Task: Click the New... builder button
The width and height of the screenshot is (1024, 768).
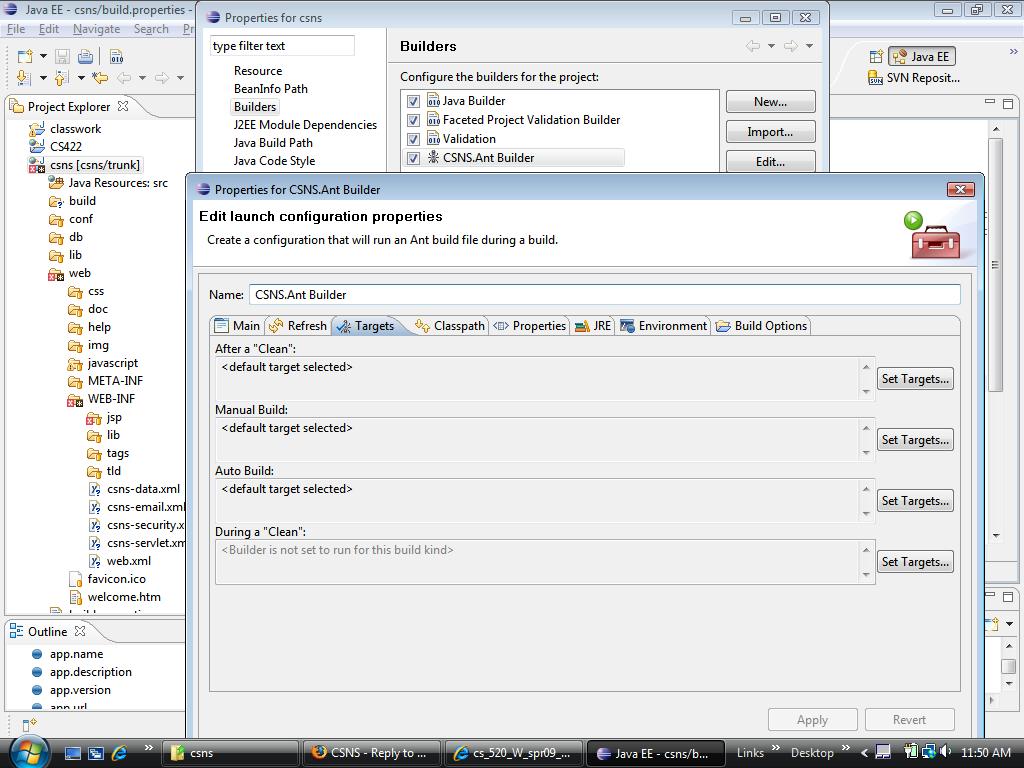Action: (x=770, y=102)
